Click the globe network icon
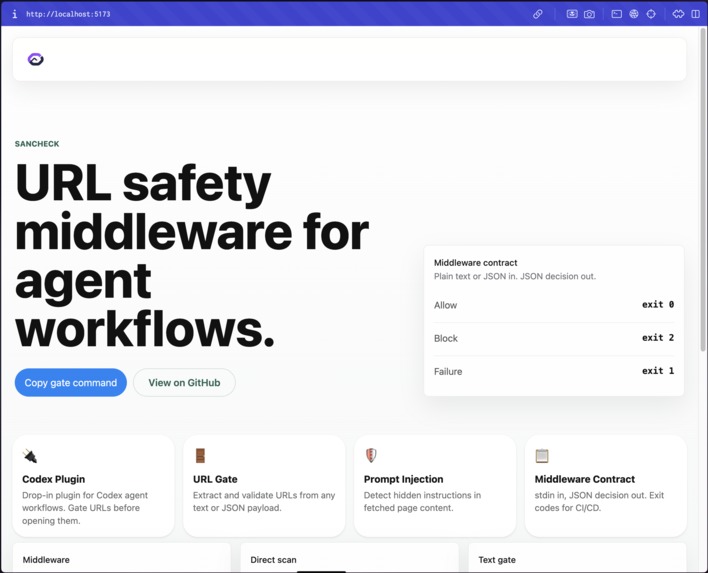The height and width of the screenshot is (573, 708). (x=634, y=14)
